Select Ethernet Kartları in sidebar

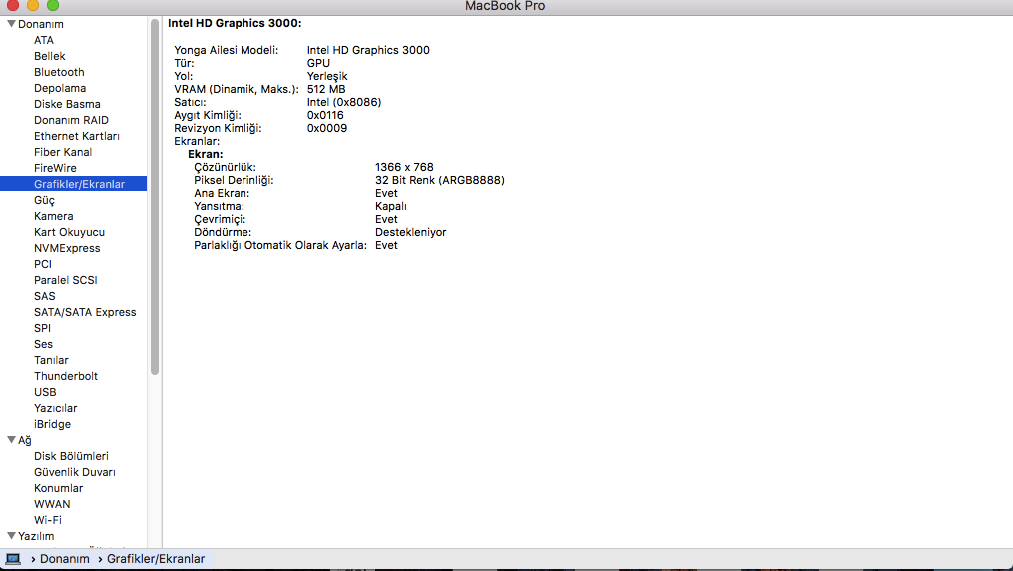click(x=77, y=136)
